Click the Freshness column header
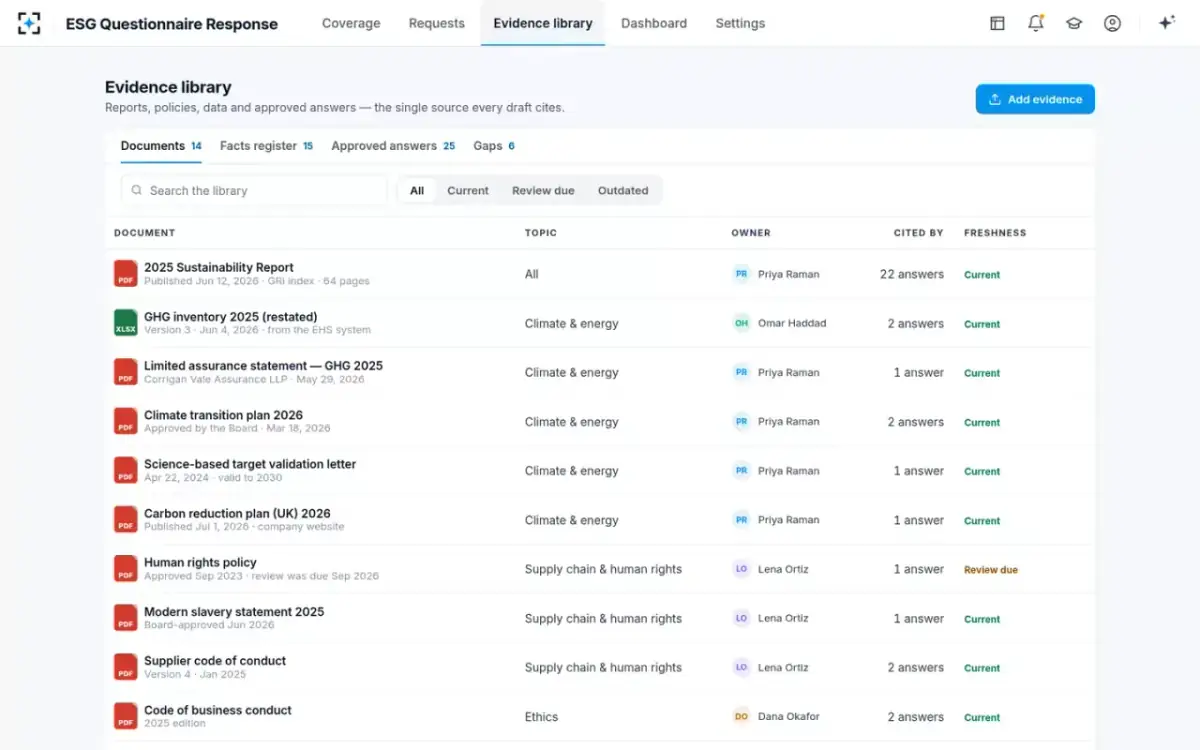 coord(995,233)
